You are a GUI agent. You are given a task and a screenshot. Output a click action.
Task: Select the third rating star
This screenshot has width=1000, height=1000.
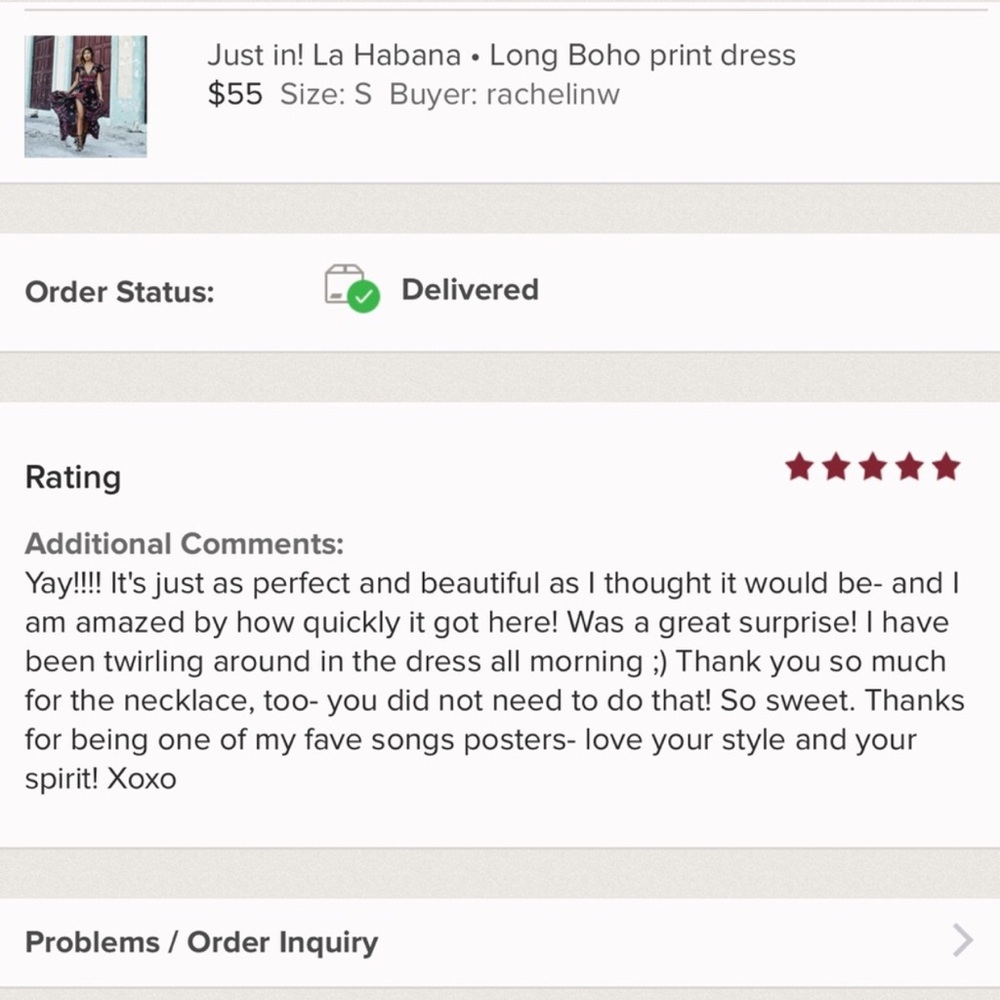pos(872,467)
